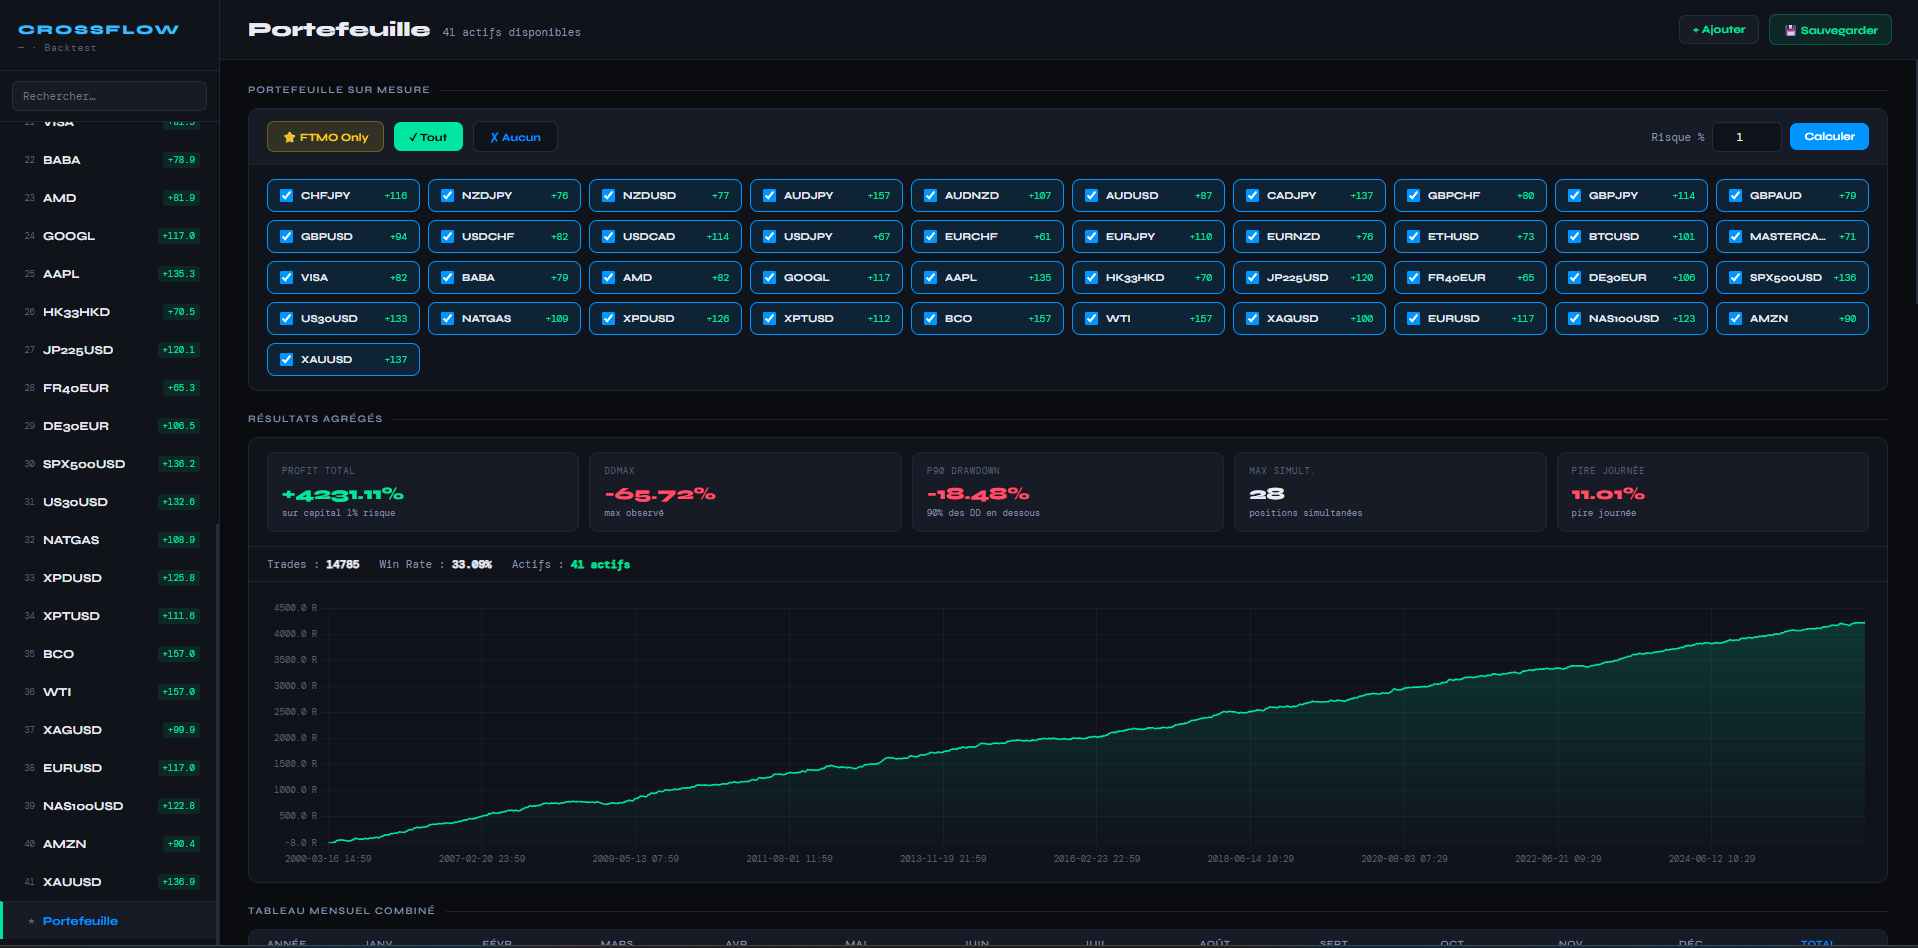Select BABA in the sidebar list
The height and width of the screenshot is (948, 1918).
109,160
